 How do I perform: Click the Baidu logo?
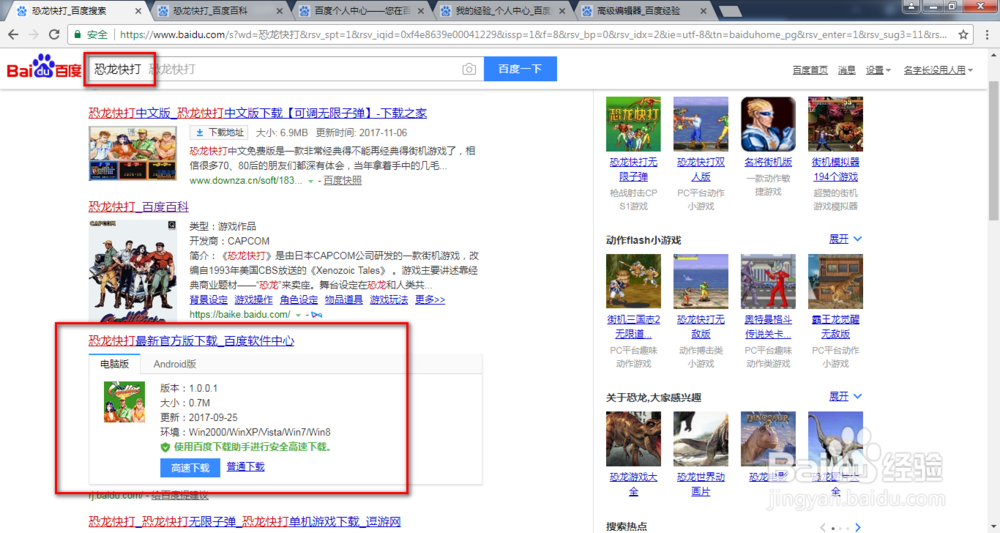click(x=44, y=66)
